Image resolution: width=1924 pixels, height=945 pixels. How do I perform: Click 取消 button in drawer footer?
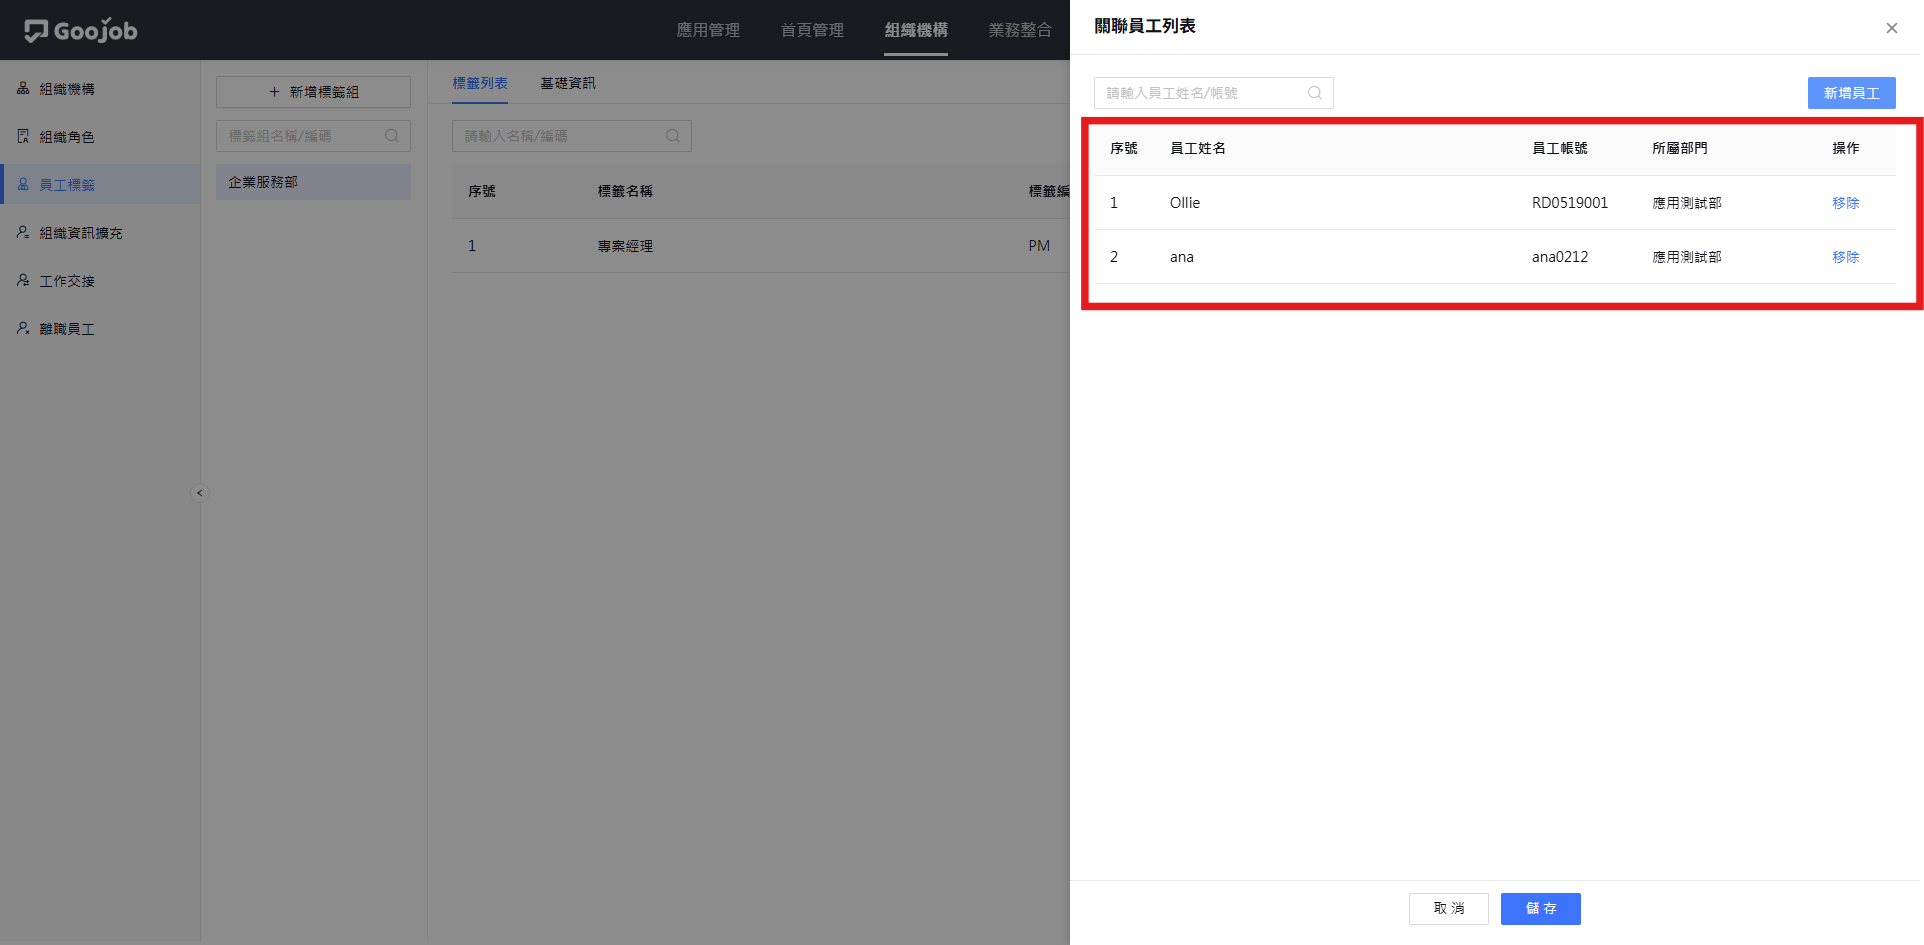[1449, 909]
